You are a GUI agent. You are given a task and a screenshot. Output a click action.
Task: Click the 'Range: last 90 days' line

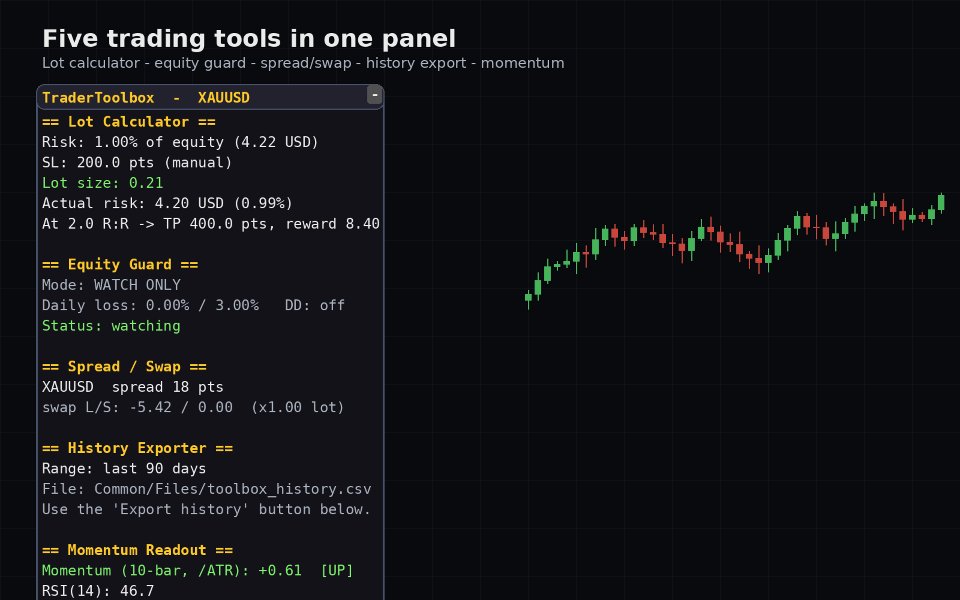(x=124, y=468)
